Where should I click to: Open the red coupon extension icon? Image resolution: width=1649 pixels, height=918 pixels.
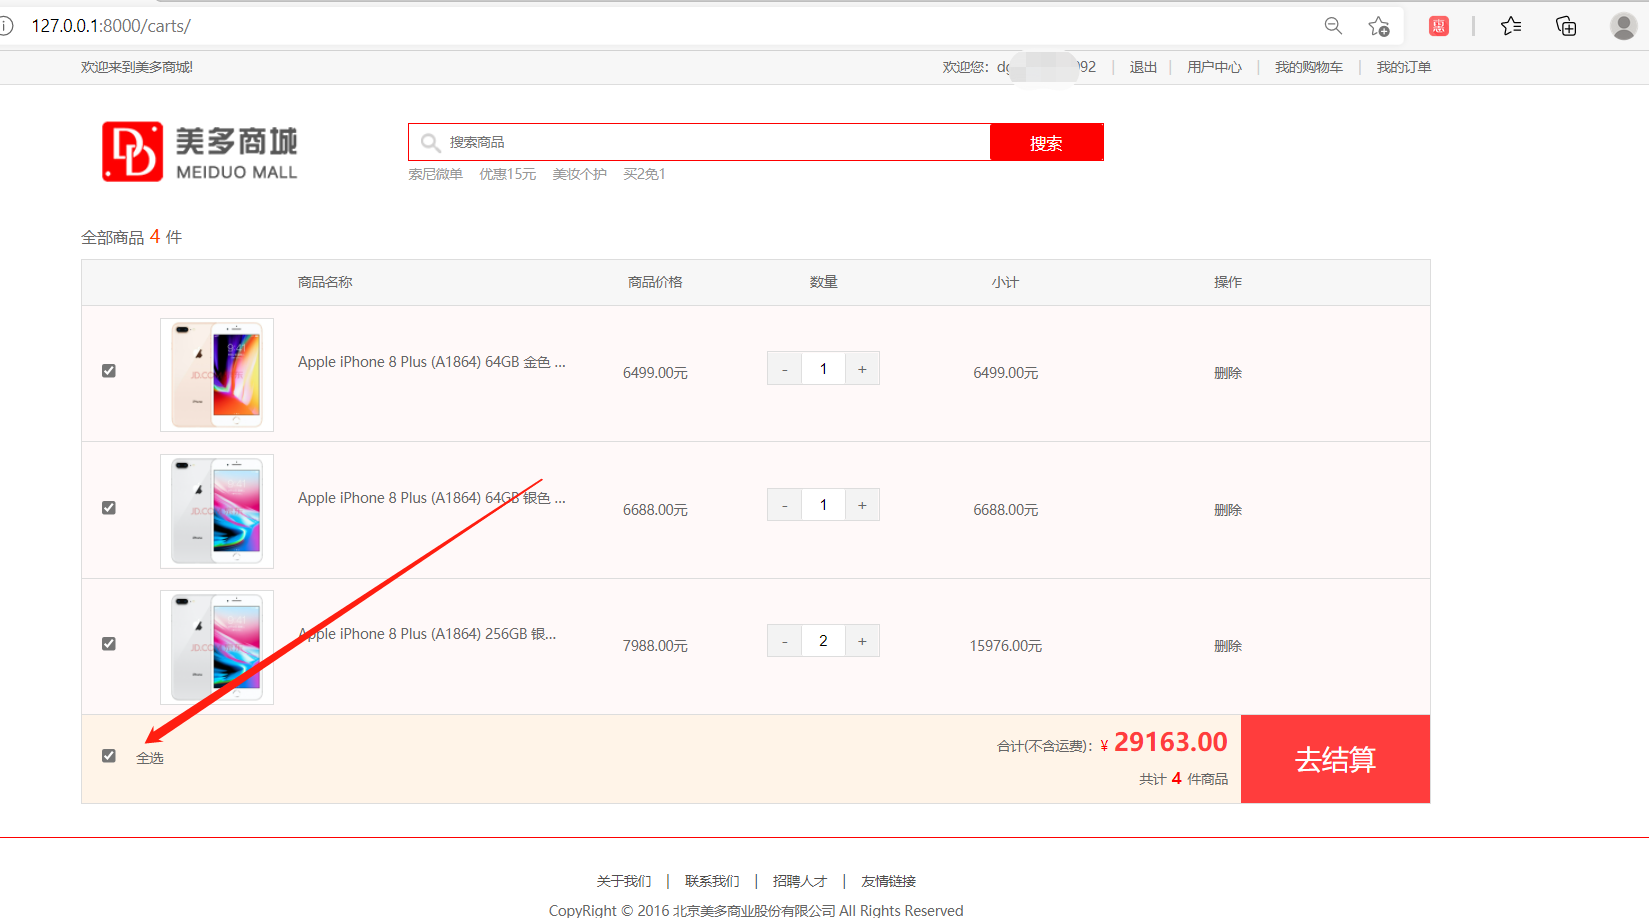[x=1439, y=26]
